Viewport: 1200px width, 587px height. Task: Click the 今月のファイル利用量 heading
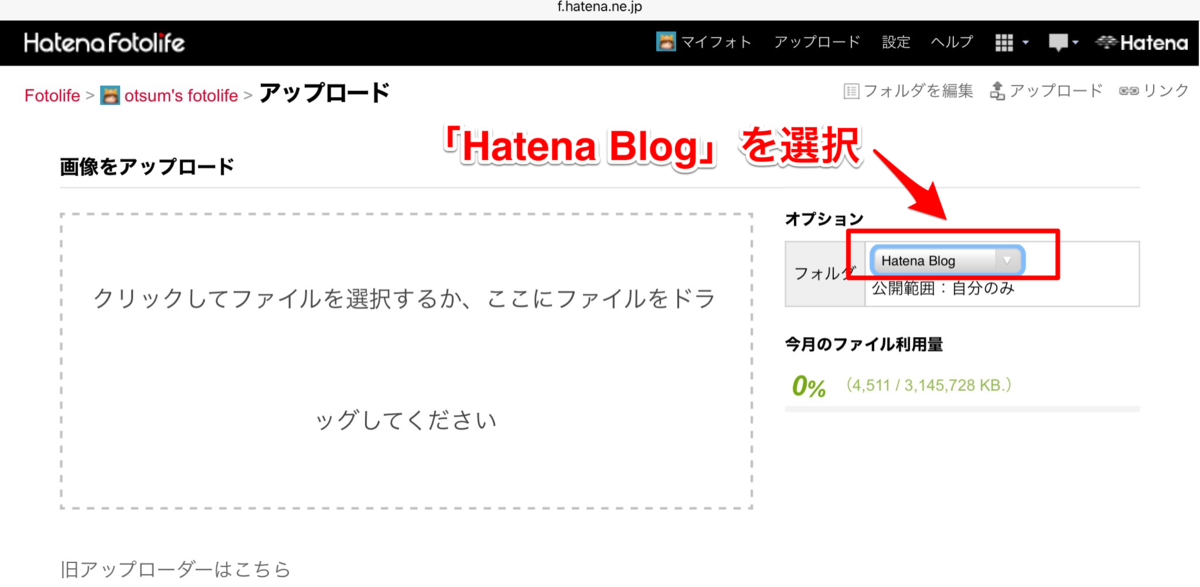tap(864, 344)
